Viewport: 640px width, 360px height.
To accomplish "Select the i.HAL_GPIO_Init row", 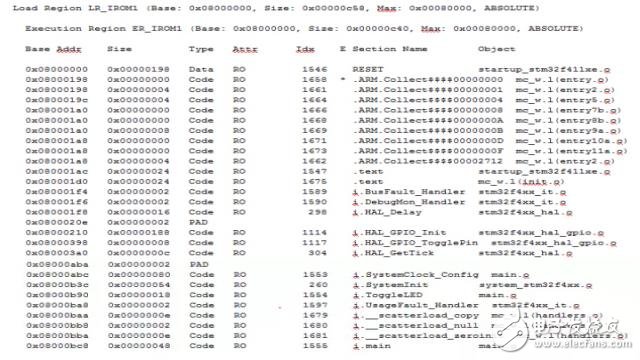I will coord(315,233).
